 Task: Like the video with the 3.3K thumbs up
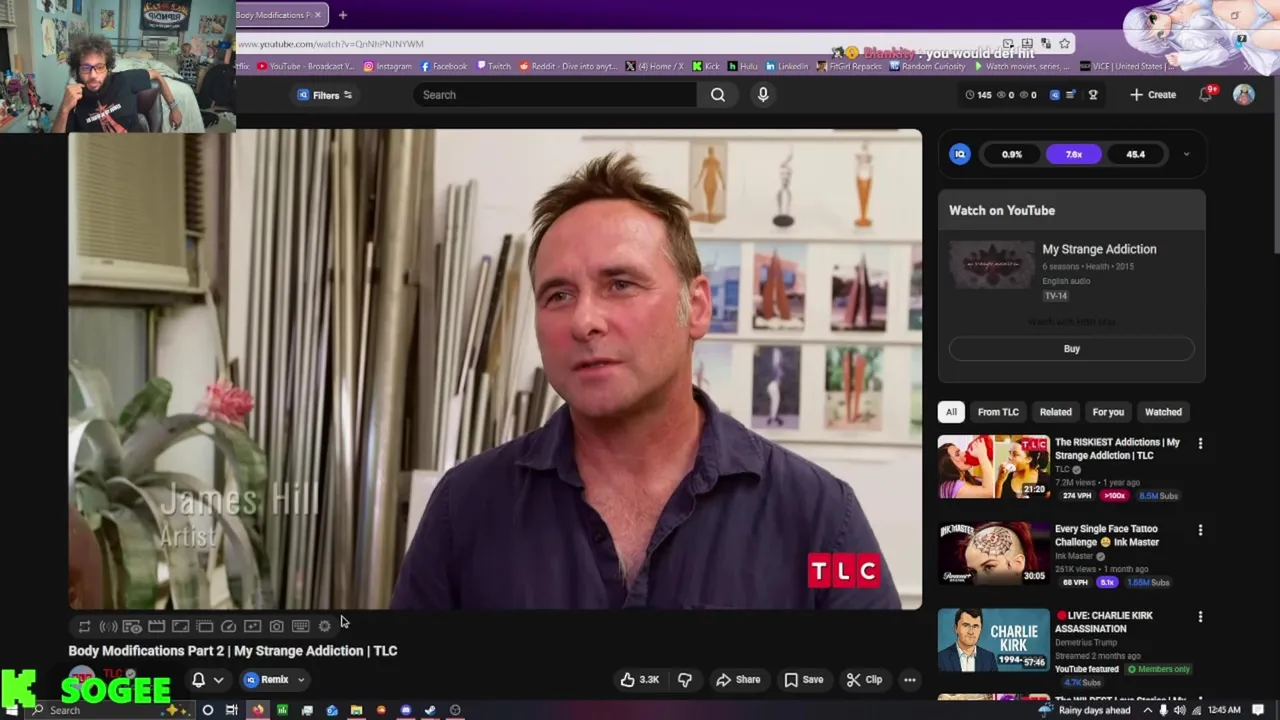pyautogui.click(x=639, y=680)
